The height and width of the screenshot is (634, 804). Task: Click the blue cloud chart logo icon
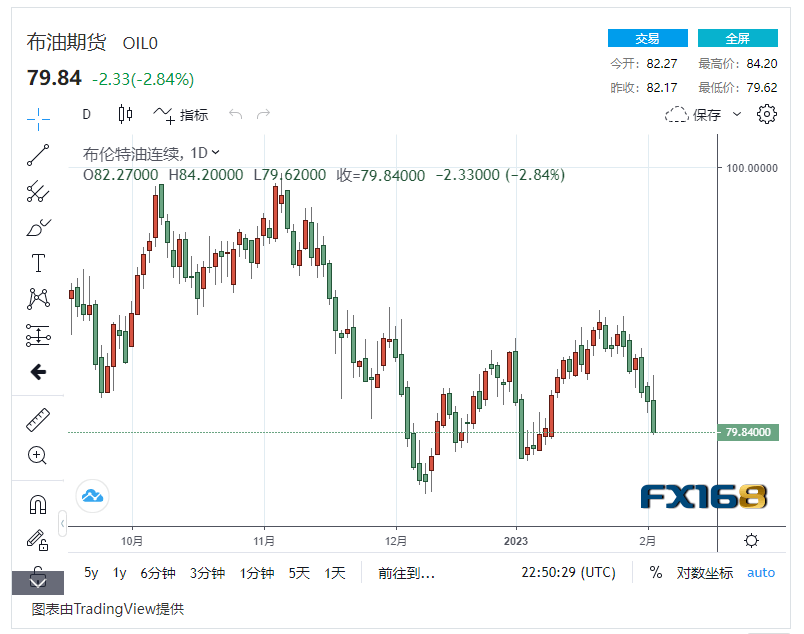(92, 496)
